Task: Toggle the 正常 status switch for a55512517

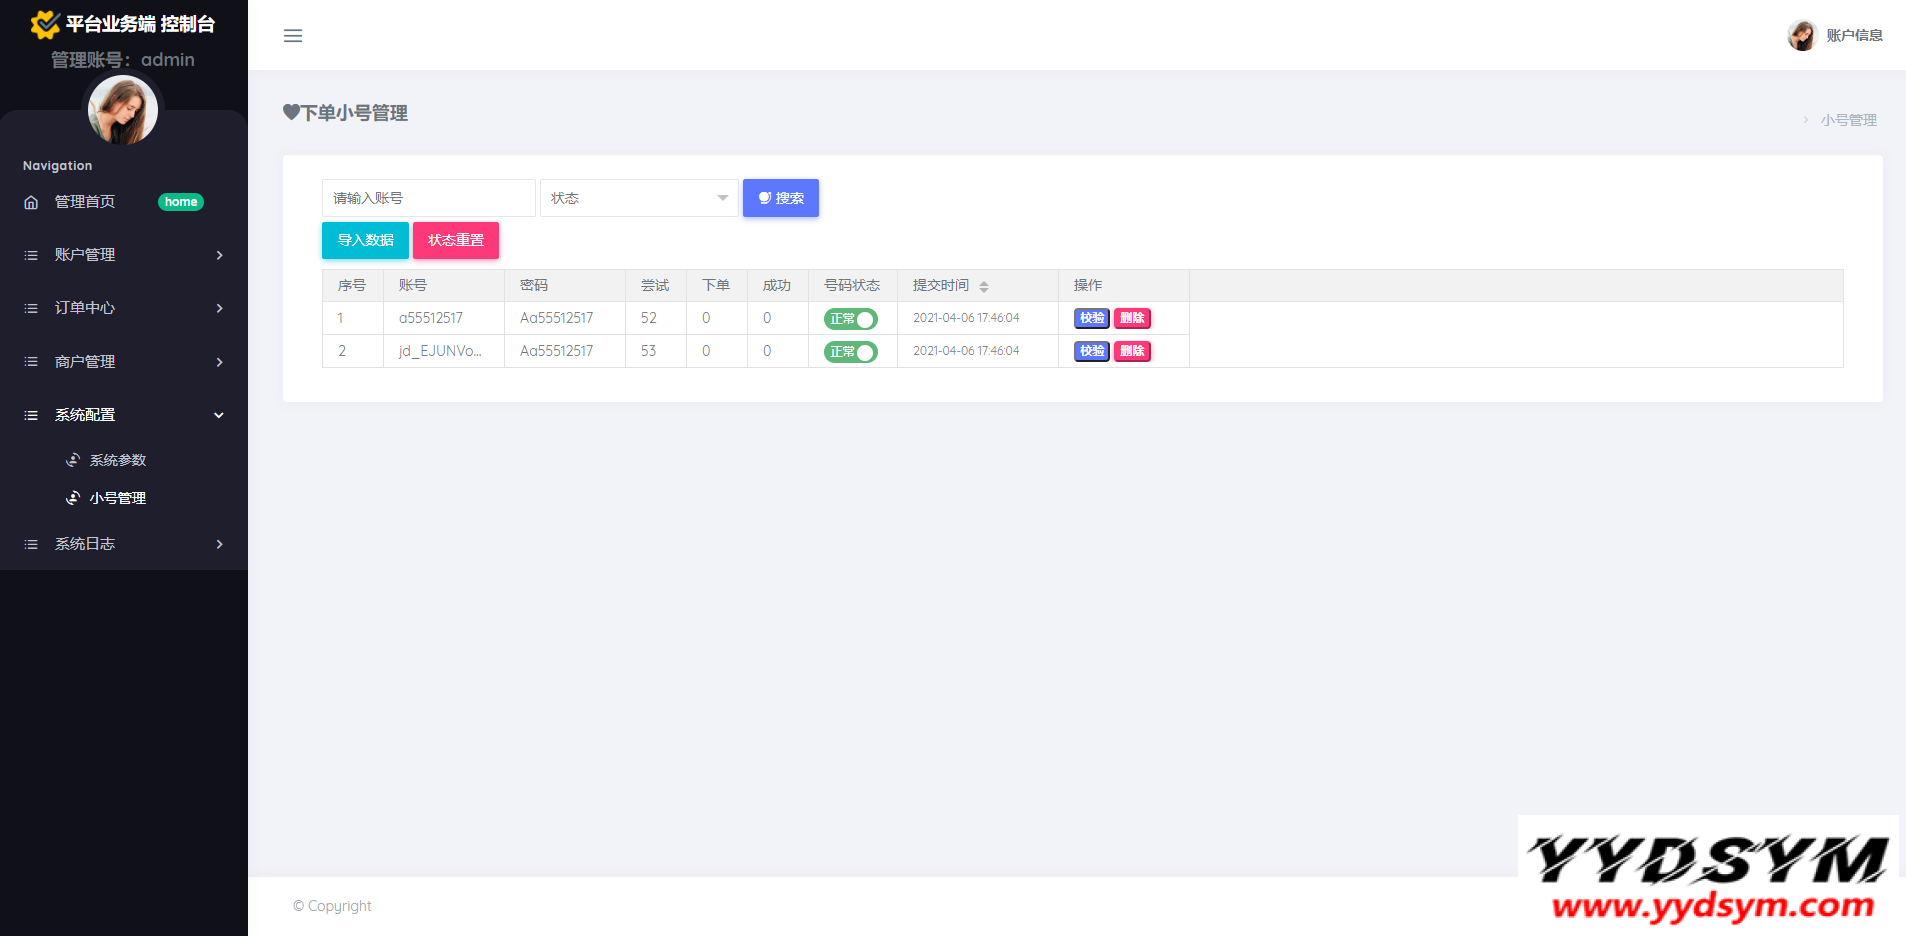Action: tap(850, 319)
